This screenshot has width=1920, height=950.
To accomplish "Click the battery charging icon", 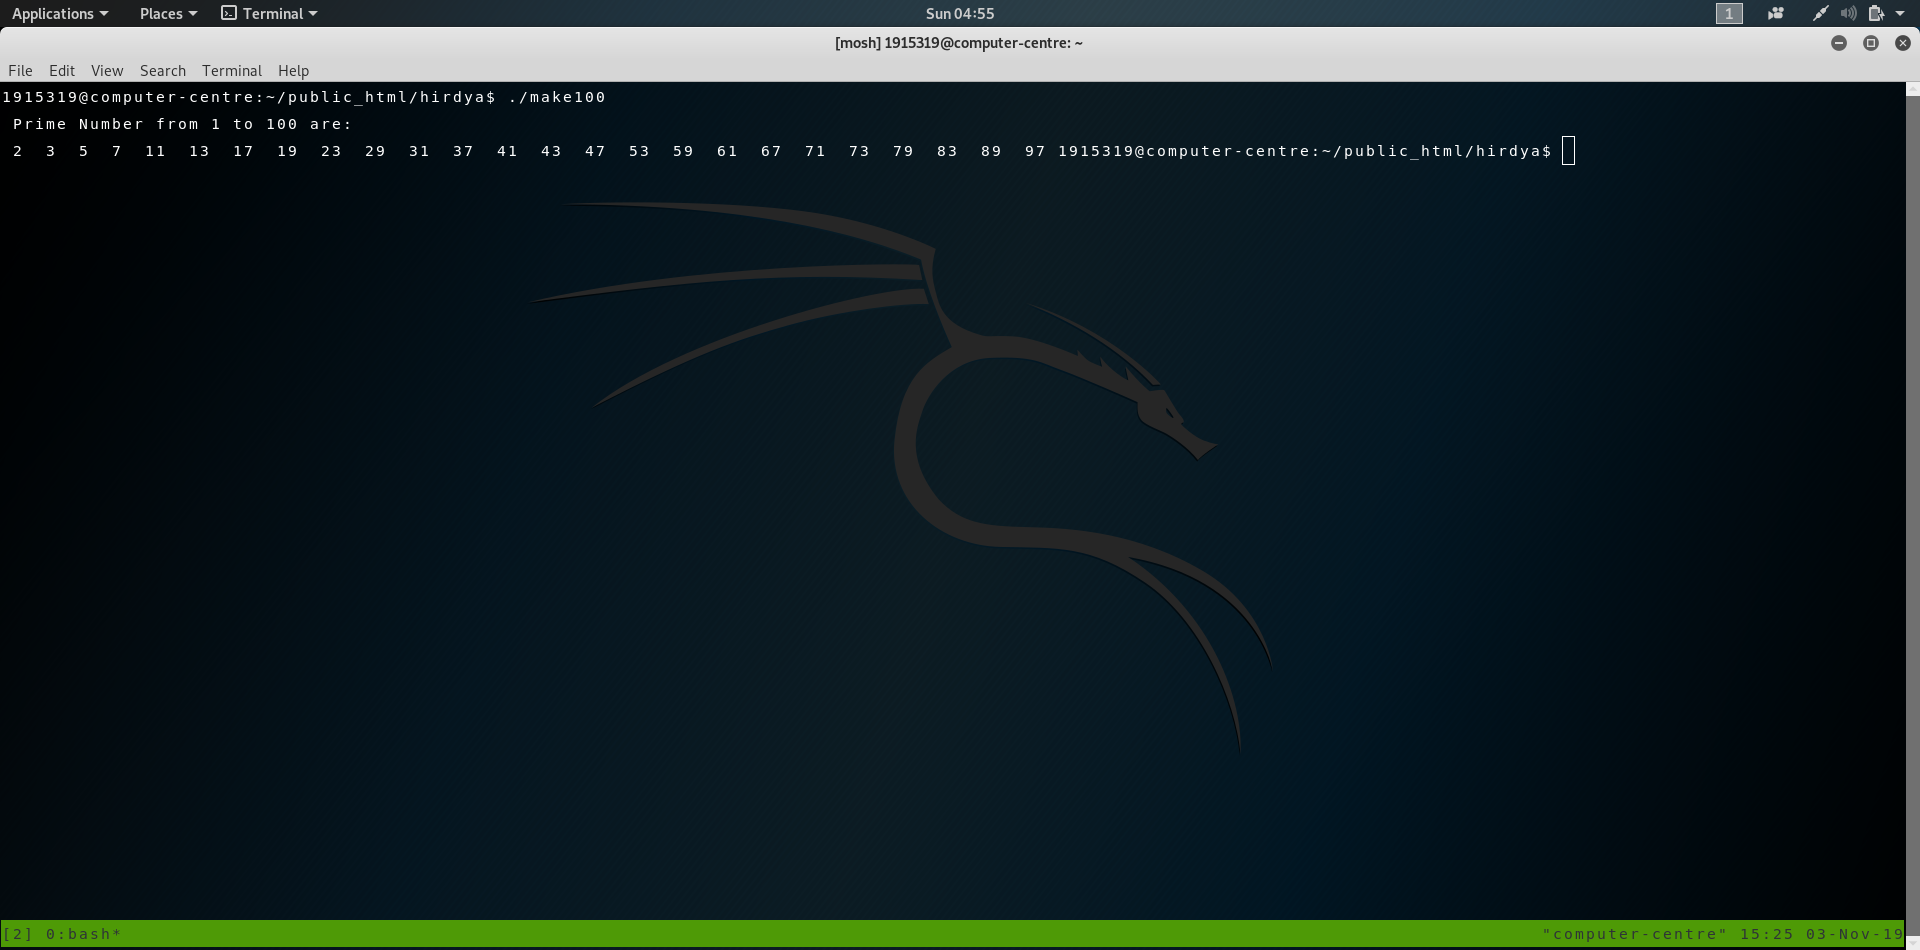I will pyautogui.click(x=1876, y=14).
